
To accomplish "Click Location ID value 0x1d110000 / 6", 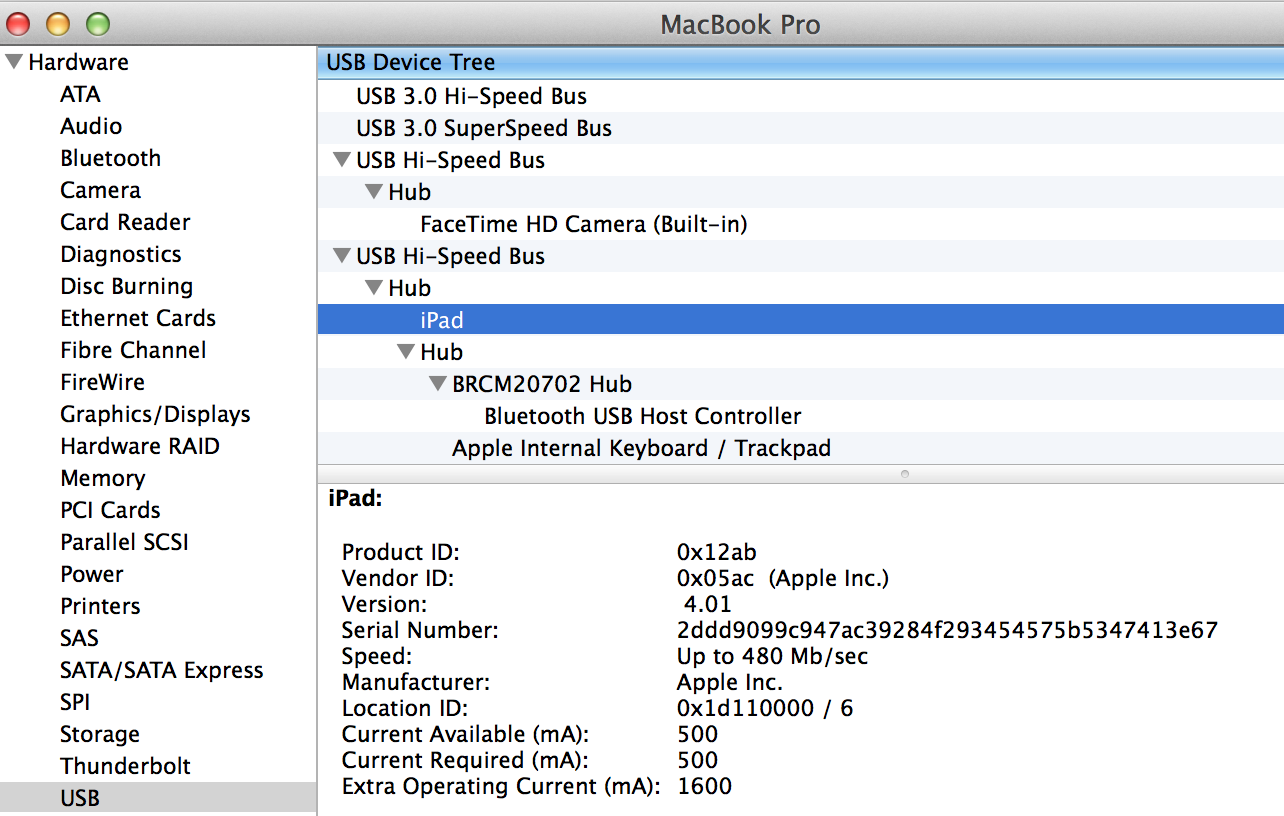I will (x=765, y=708).
